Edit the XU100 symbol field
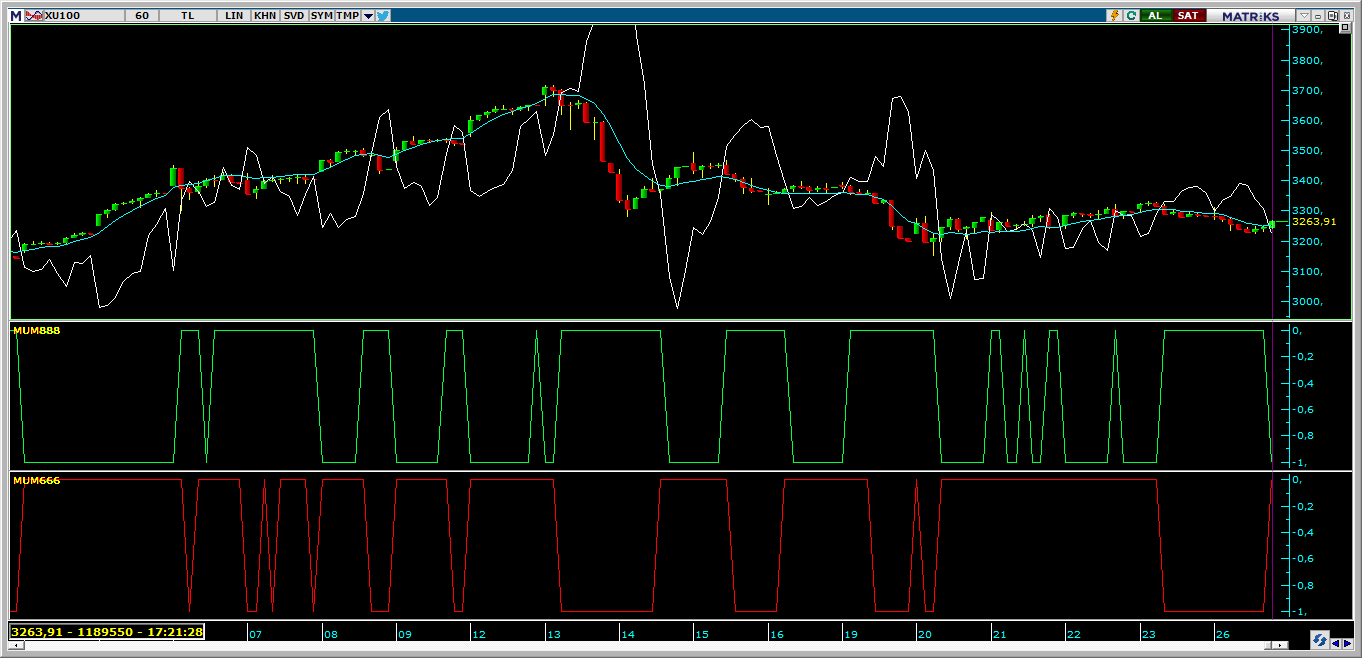Screen dimensions: 1362x658 84,16
